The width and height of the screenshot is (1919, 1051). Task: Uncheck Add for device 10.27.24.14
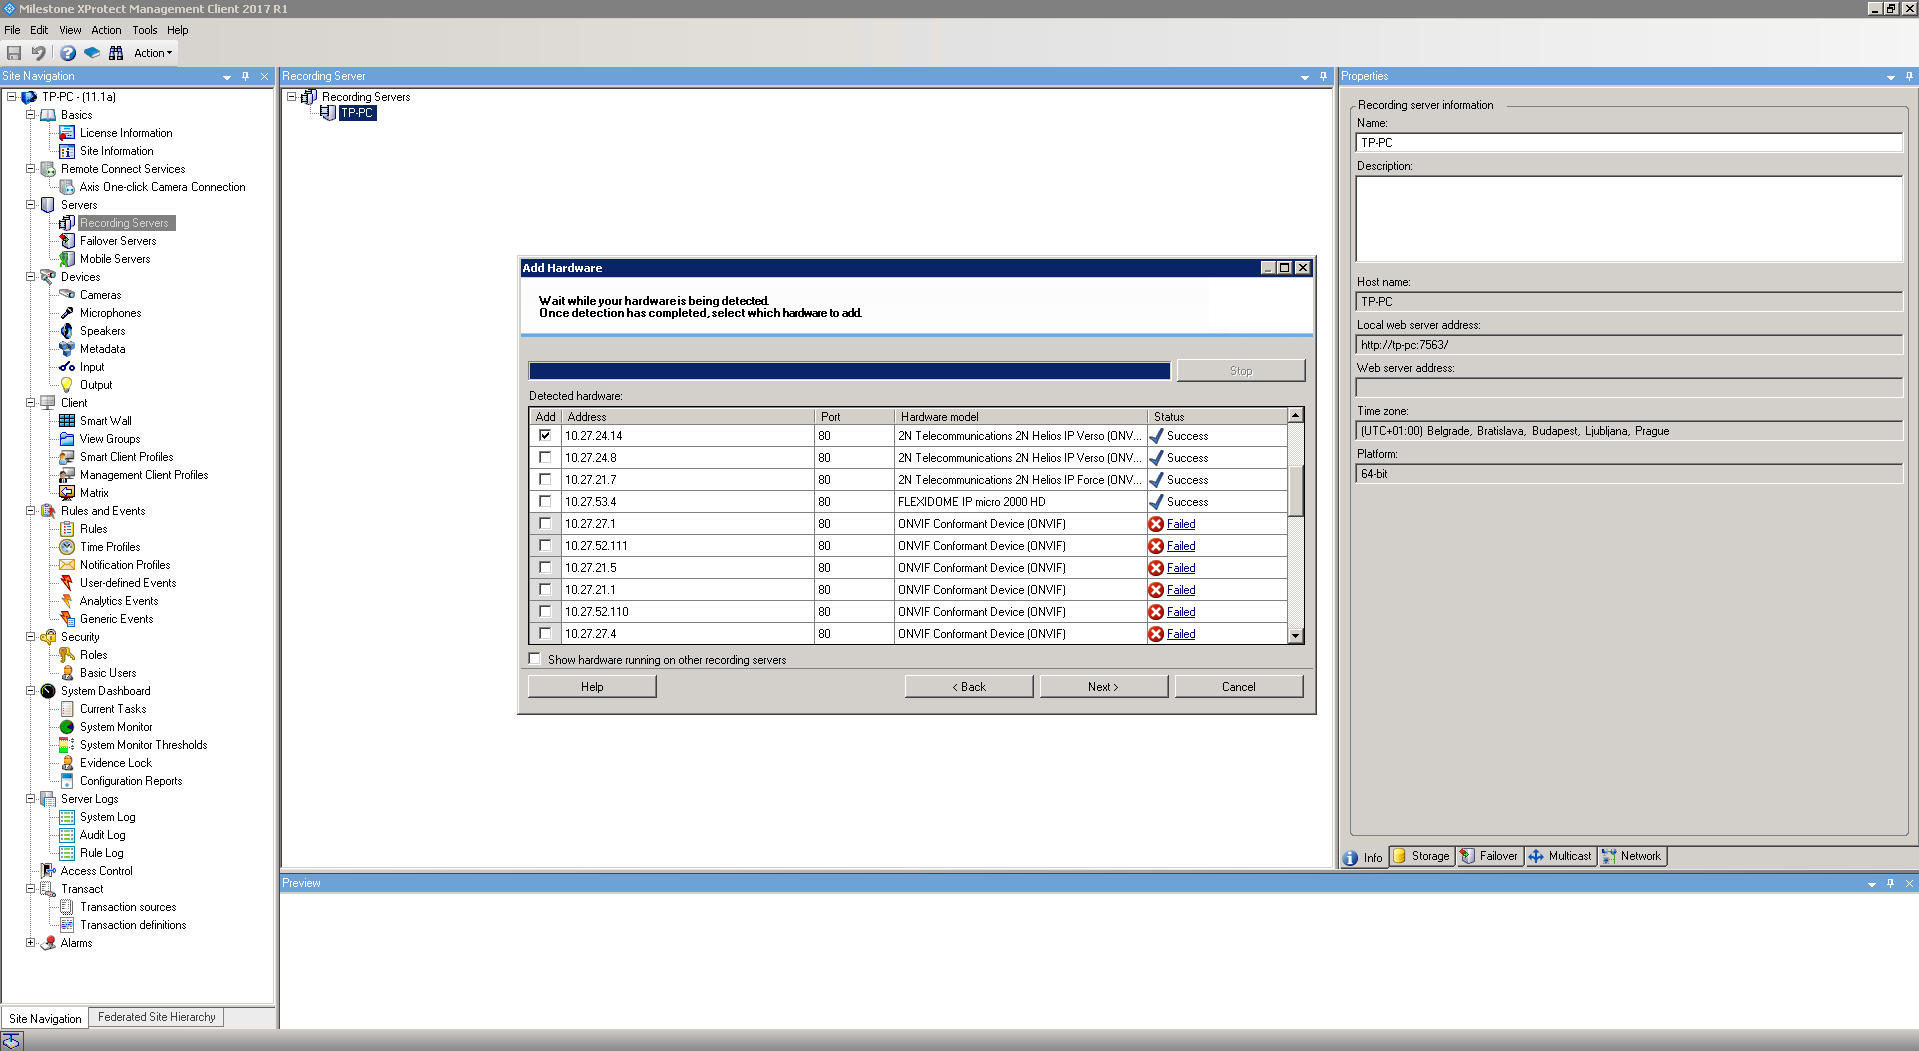545,435
